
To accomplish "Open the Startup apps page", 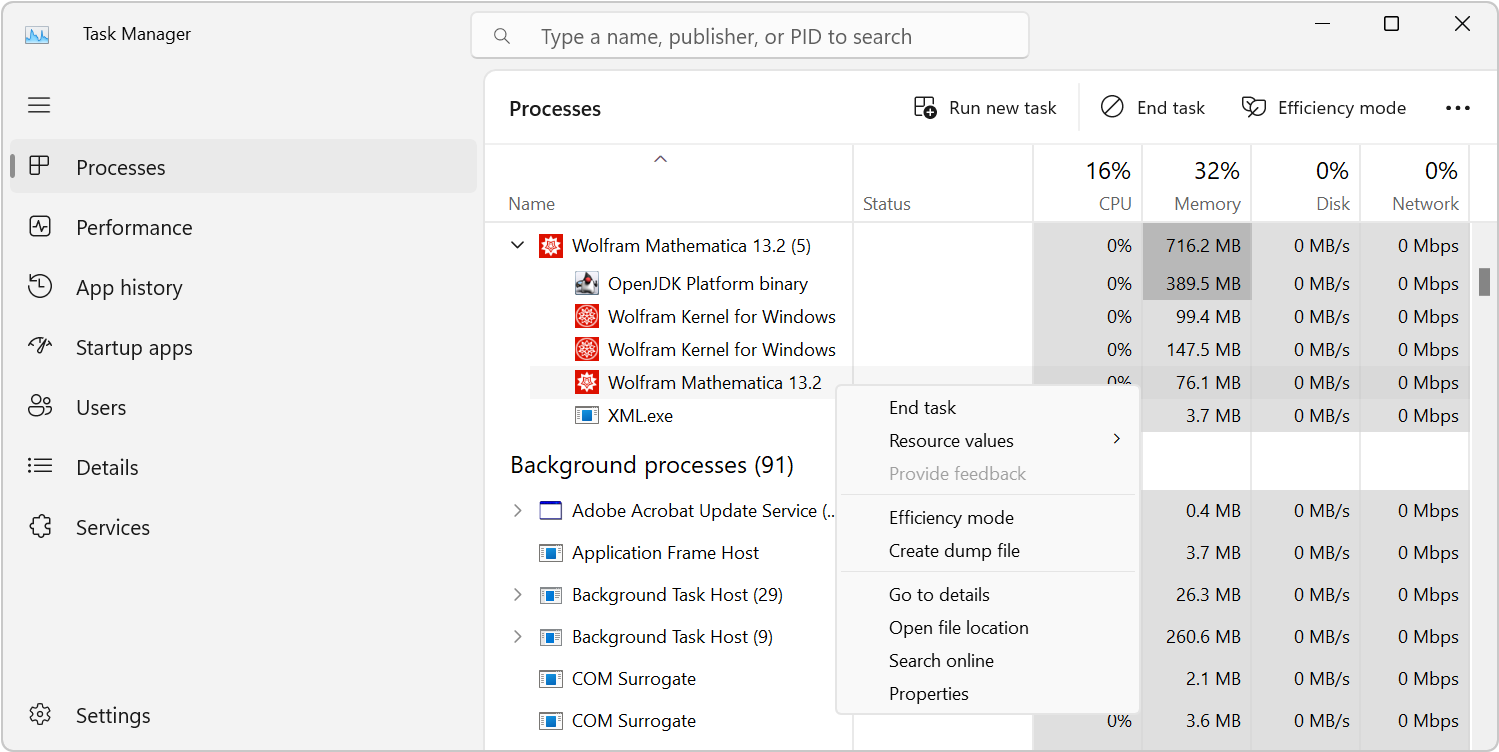I will point(243,347).
